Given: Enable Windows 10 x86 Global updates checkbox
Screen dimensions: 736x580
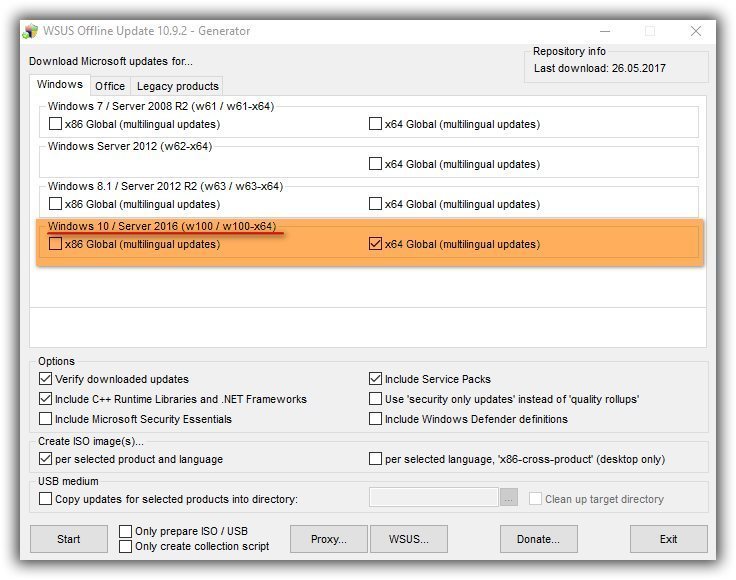Looking at the screenshot, I should coord(55,244).
